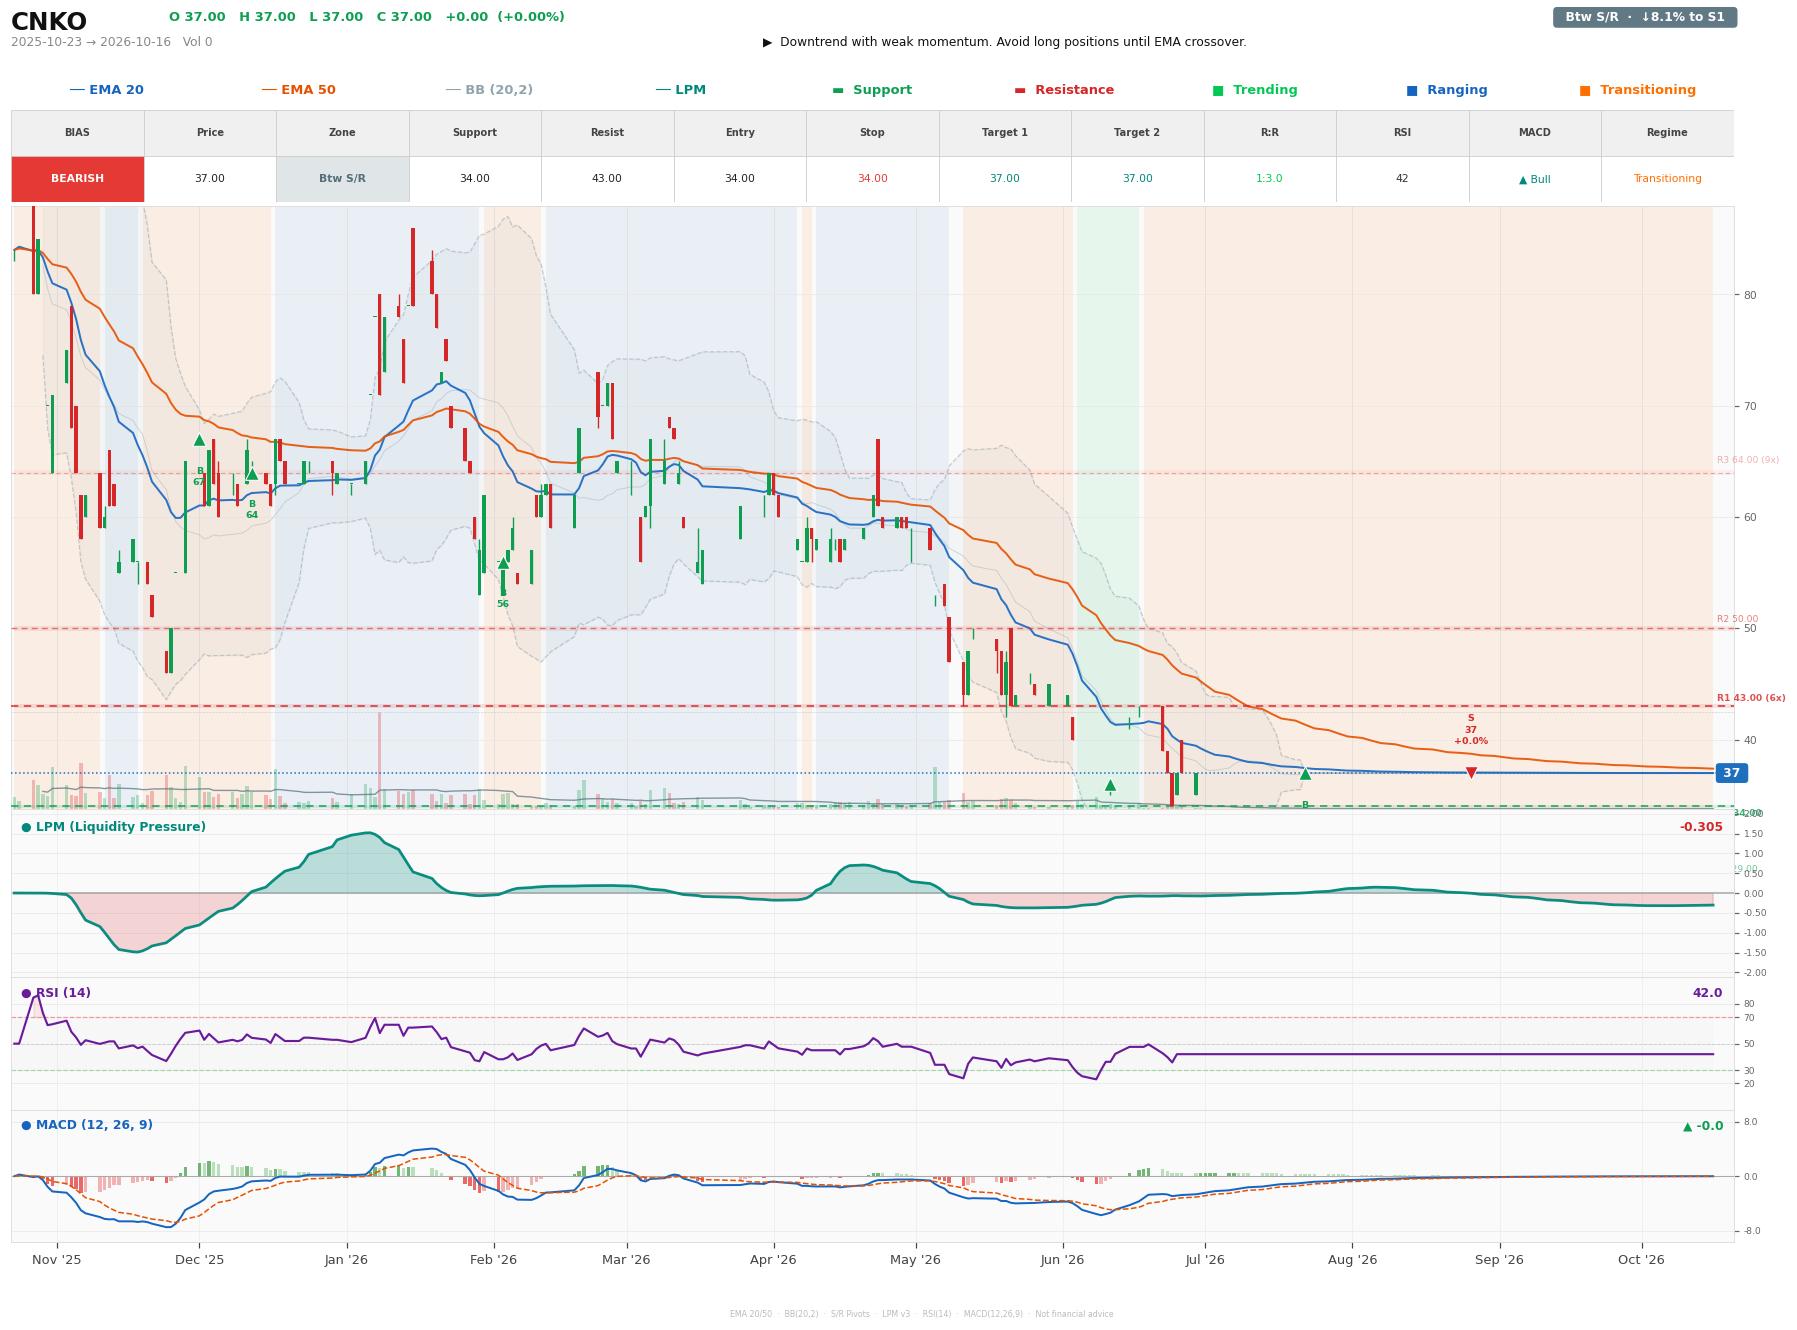Click the Zone cell showing Btw S/R
Screen dimensions: 1797x1330
click(x=342, y=179)
